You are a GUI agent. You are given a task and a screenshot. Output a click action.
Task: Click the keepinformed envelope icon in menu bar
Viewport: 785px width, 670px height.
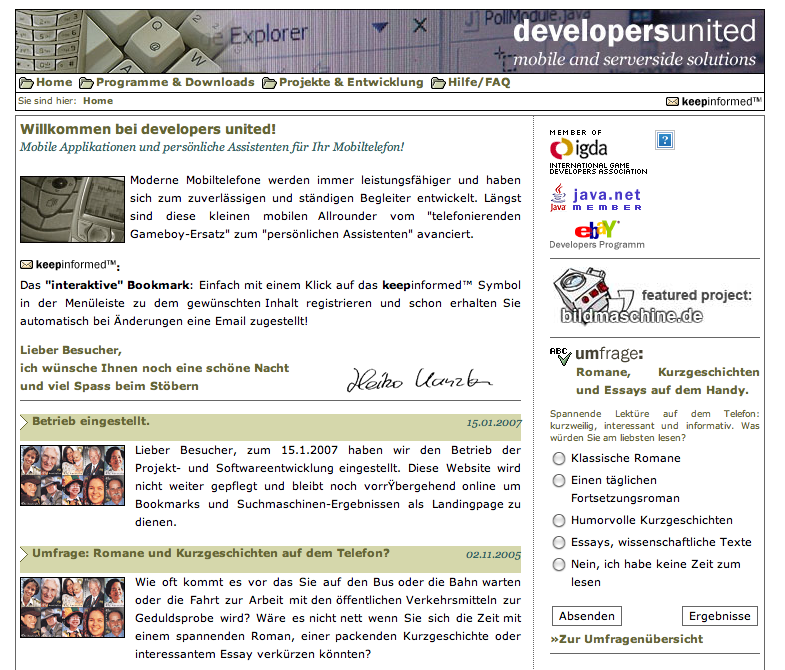[672, 101]
